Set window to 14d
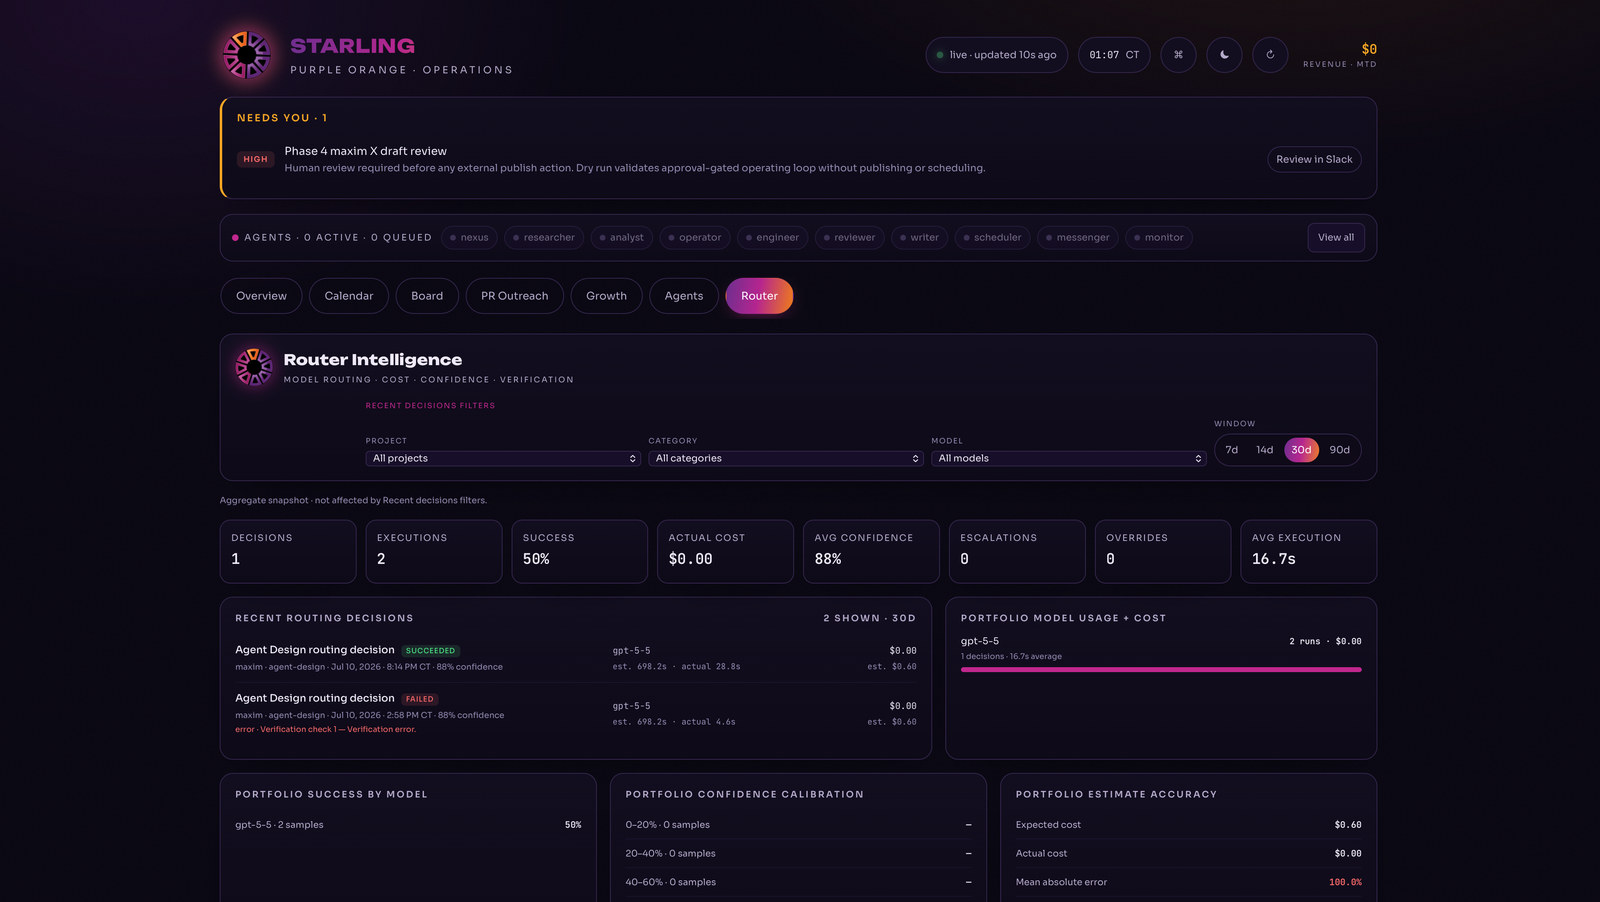The height and width of the screenshot is (902, 1600). (x=1265, y=450)
